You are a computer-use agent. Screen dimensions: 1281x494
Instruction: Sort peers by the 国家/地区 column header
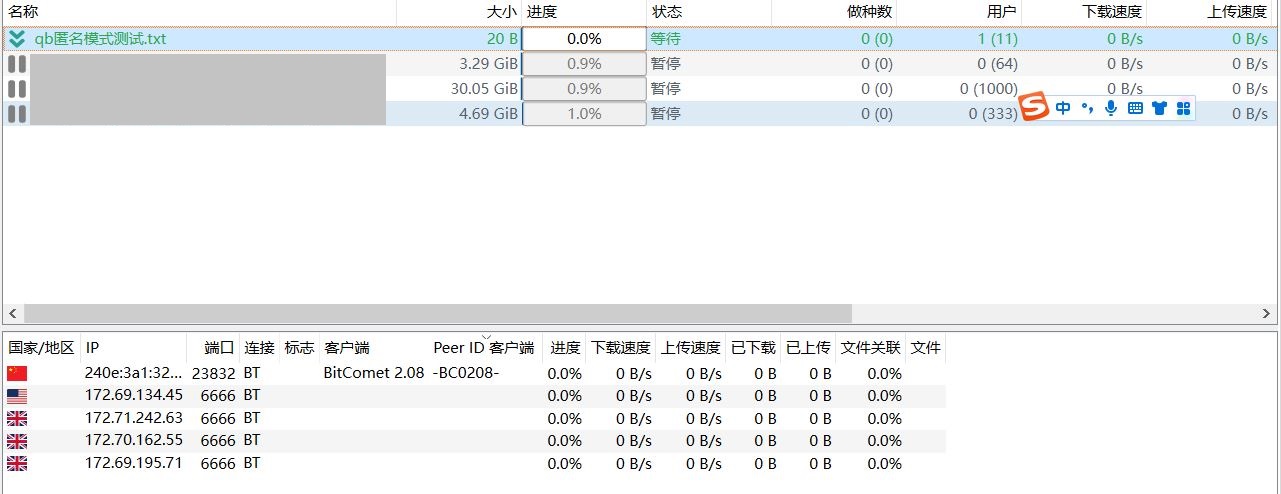tap(41, 348)
